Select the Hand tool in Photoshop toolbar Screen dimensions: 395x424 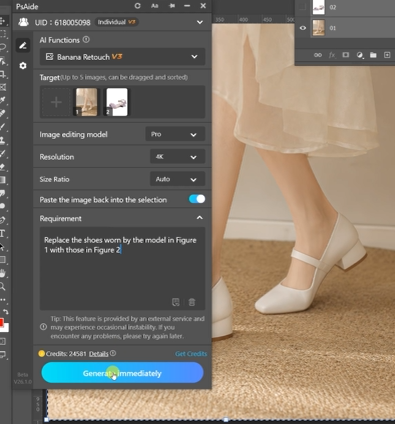[x=2, y=273]
